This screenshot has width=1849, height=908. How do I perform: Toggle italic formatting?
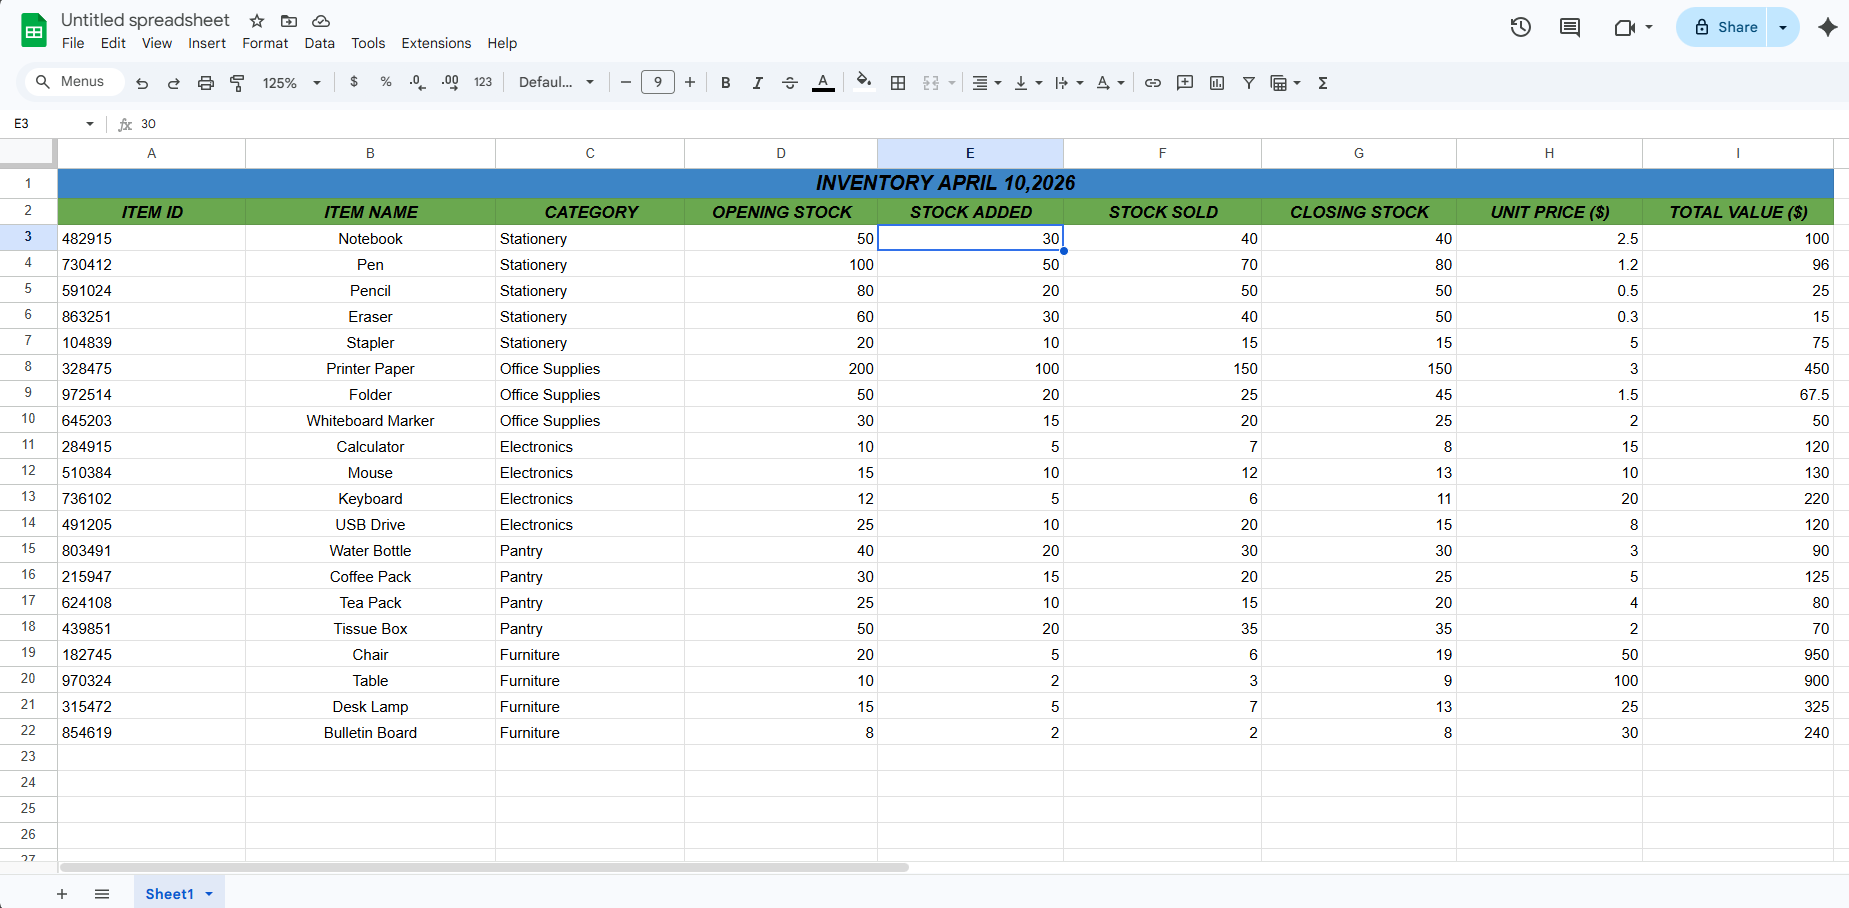(x=758, y=83)
